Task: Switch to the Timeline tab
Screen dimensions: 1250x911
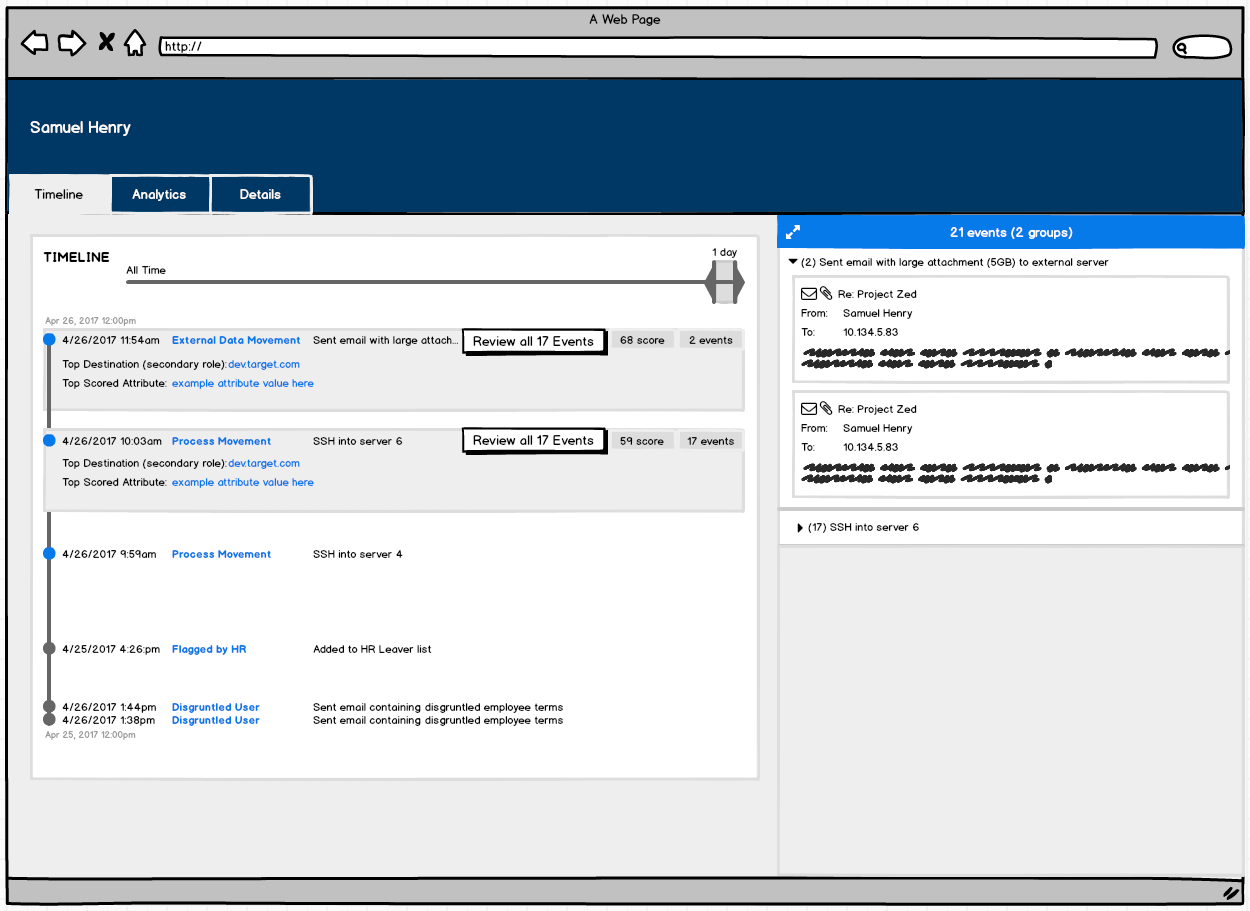Action: [59, 194]
